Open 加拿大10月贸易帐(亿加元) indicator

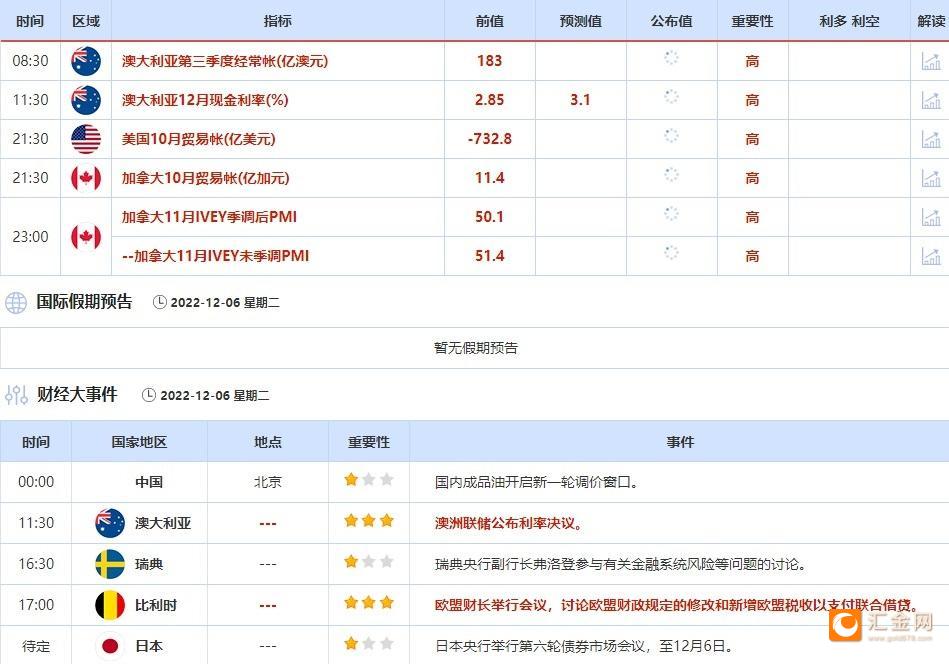tap(205, 178)
